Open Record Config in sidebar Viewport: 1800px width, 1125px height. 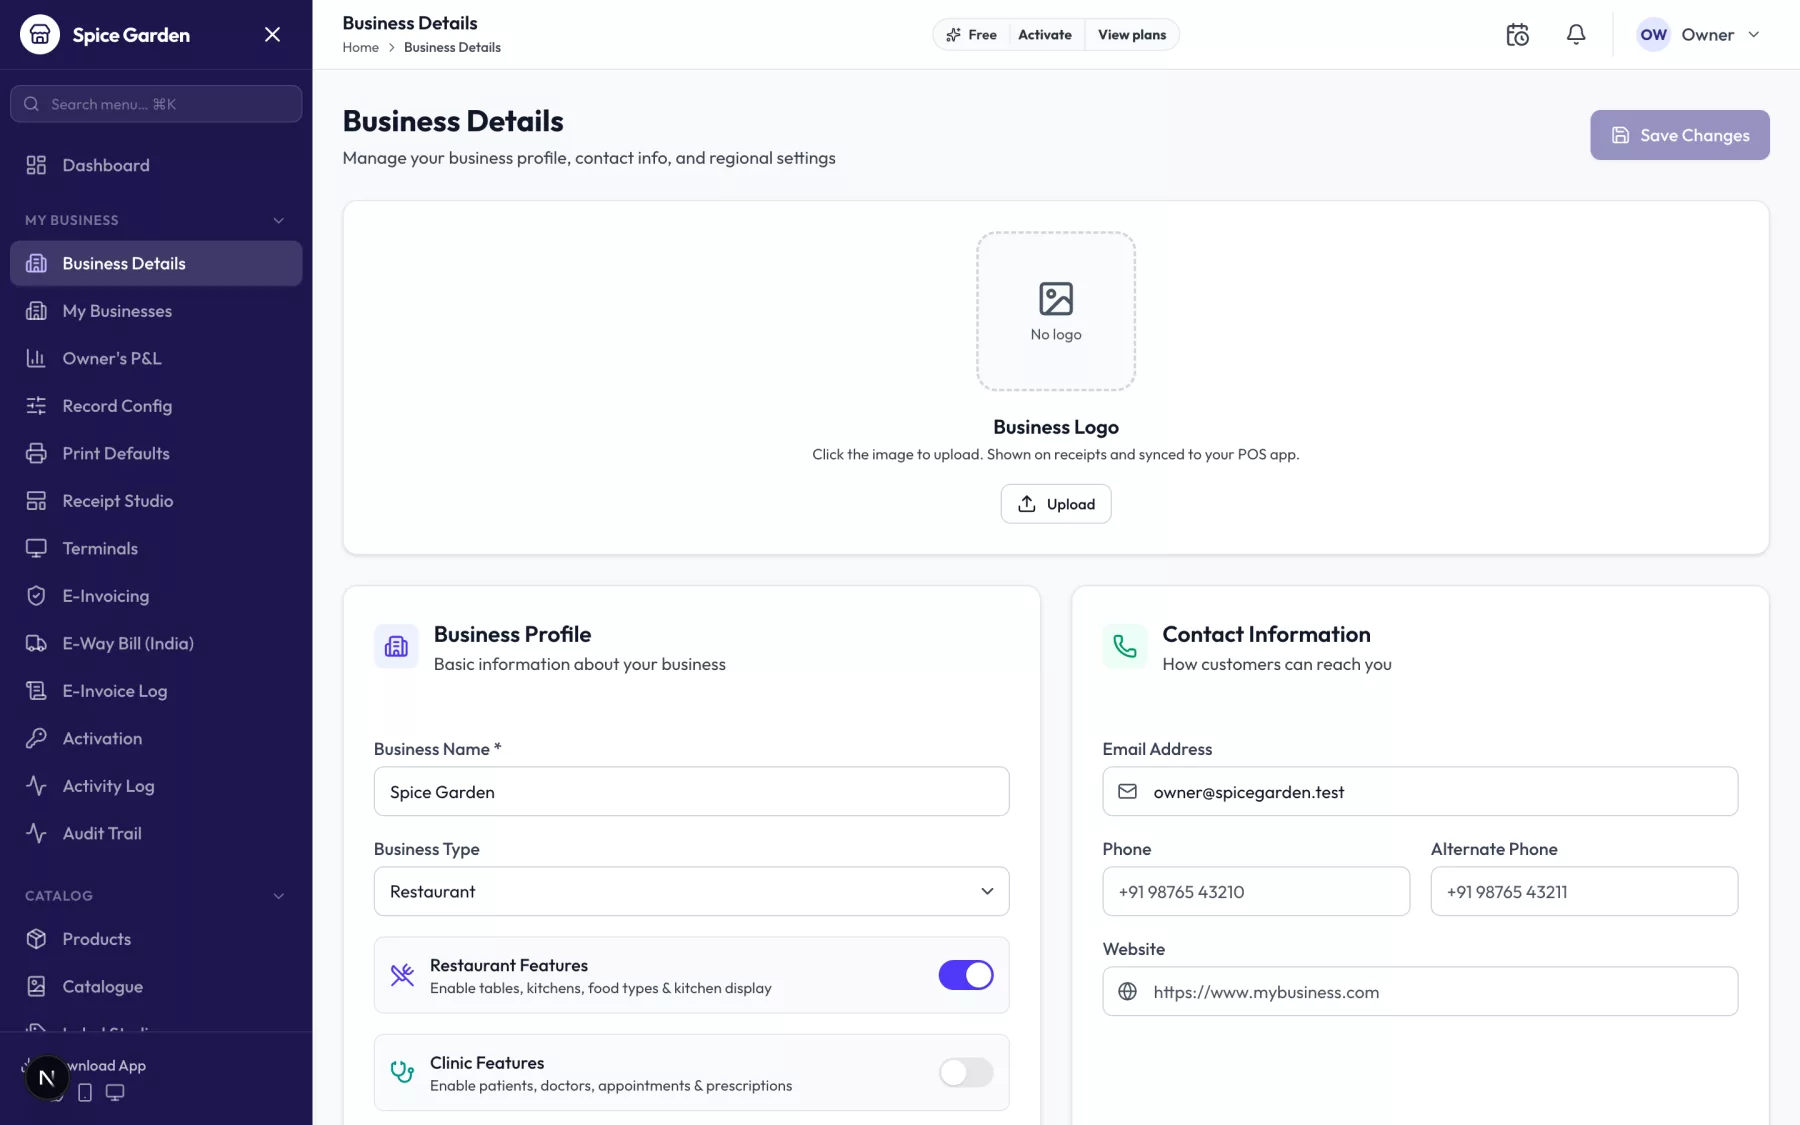tap(156, 406)
